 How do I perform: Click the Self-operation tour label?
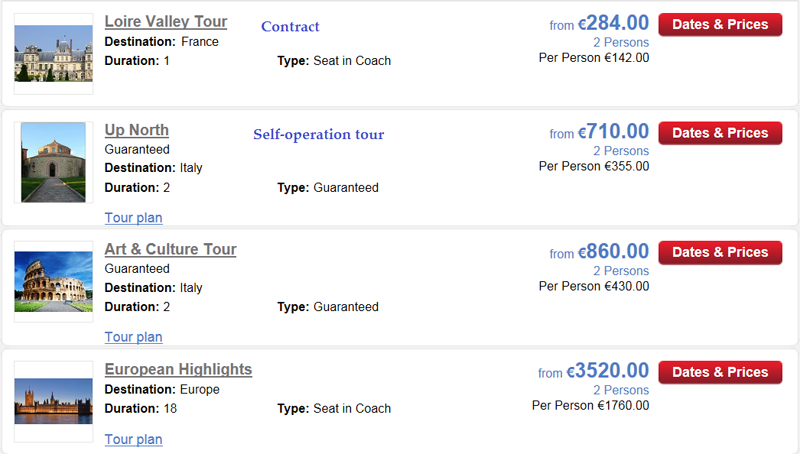click(319, 134)
